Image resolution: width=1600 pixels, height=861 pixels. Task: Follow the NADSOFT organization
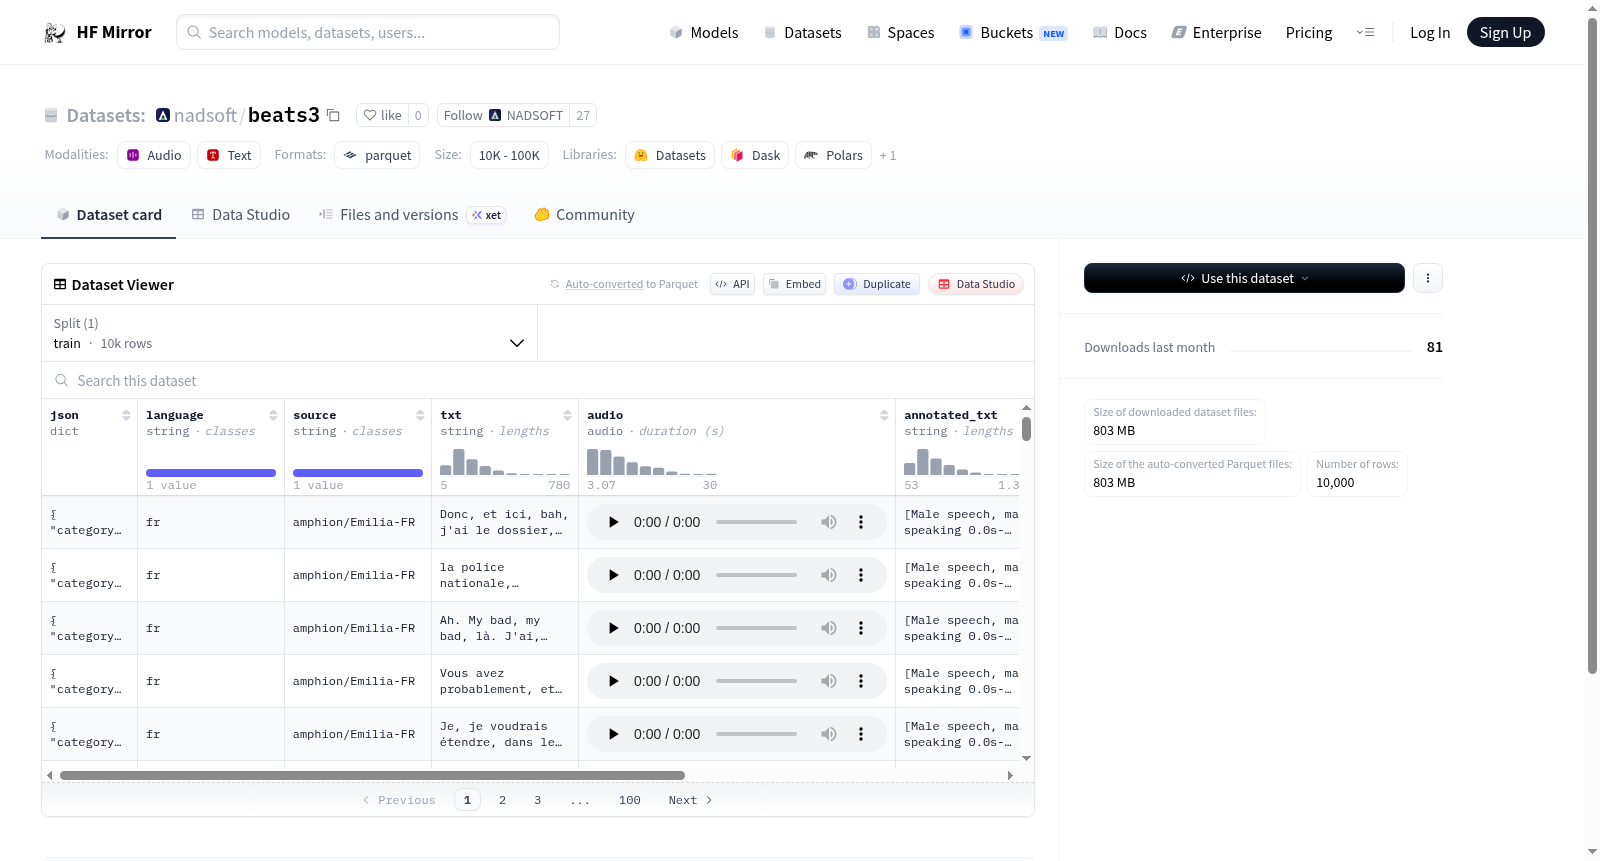point(503,115)
